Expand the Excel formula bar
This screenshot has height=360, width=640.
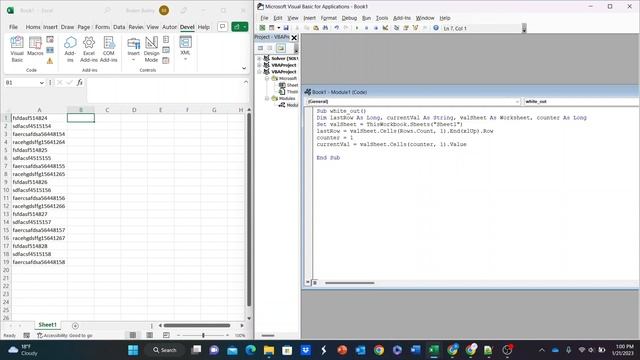pos(246,82)
